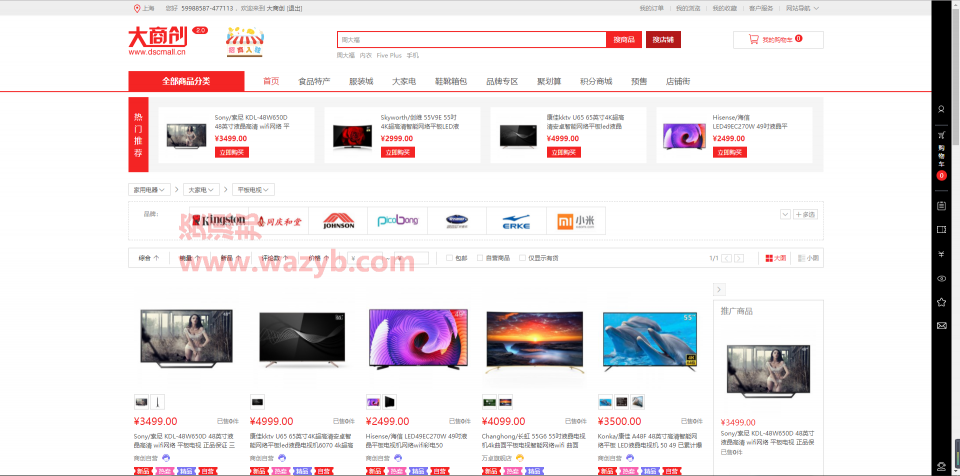Image resolution: width=960 pixels, height=476 pixels.
Task: Filter by the JOHNSON brand logo
Action: click(x=338, y=221)
